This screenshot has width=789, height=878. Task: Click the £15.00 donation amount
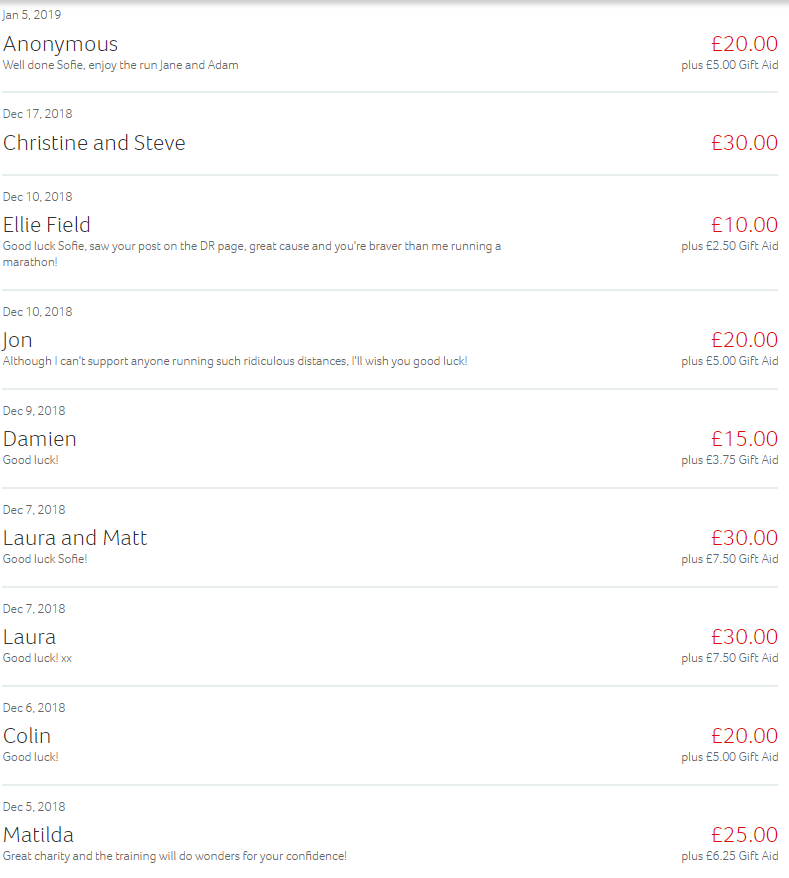[744, 439]
